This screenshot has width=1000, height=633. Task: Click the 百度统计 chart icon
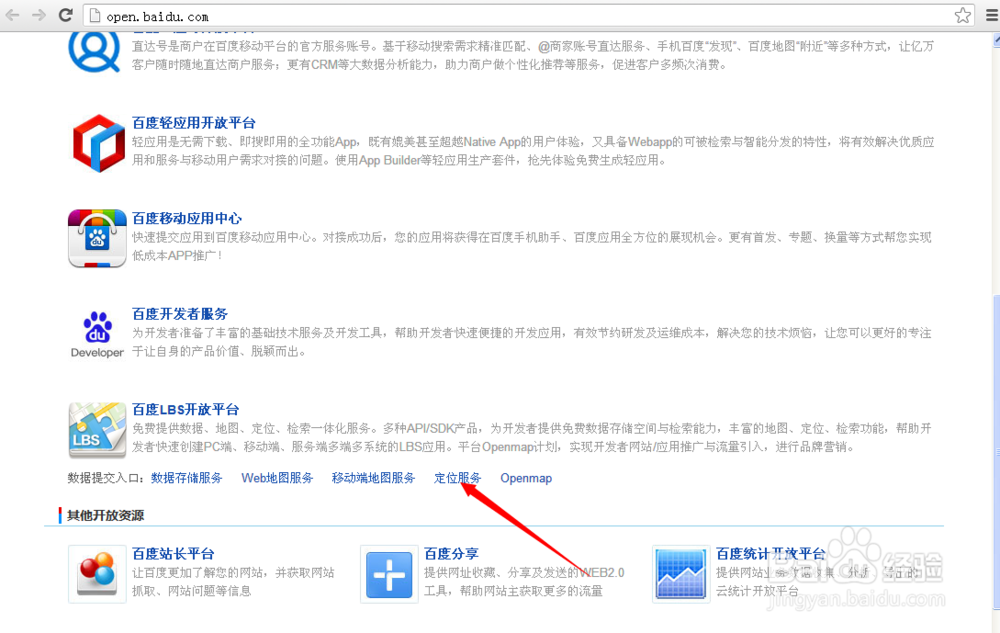(x=680, y=574)
